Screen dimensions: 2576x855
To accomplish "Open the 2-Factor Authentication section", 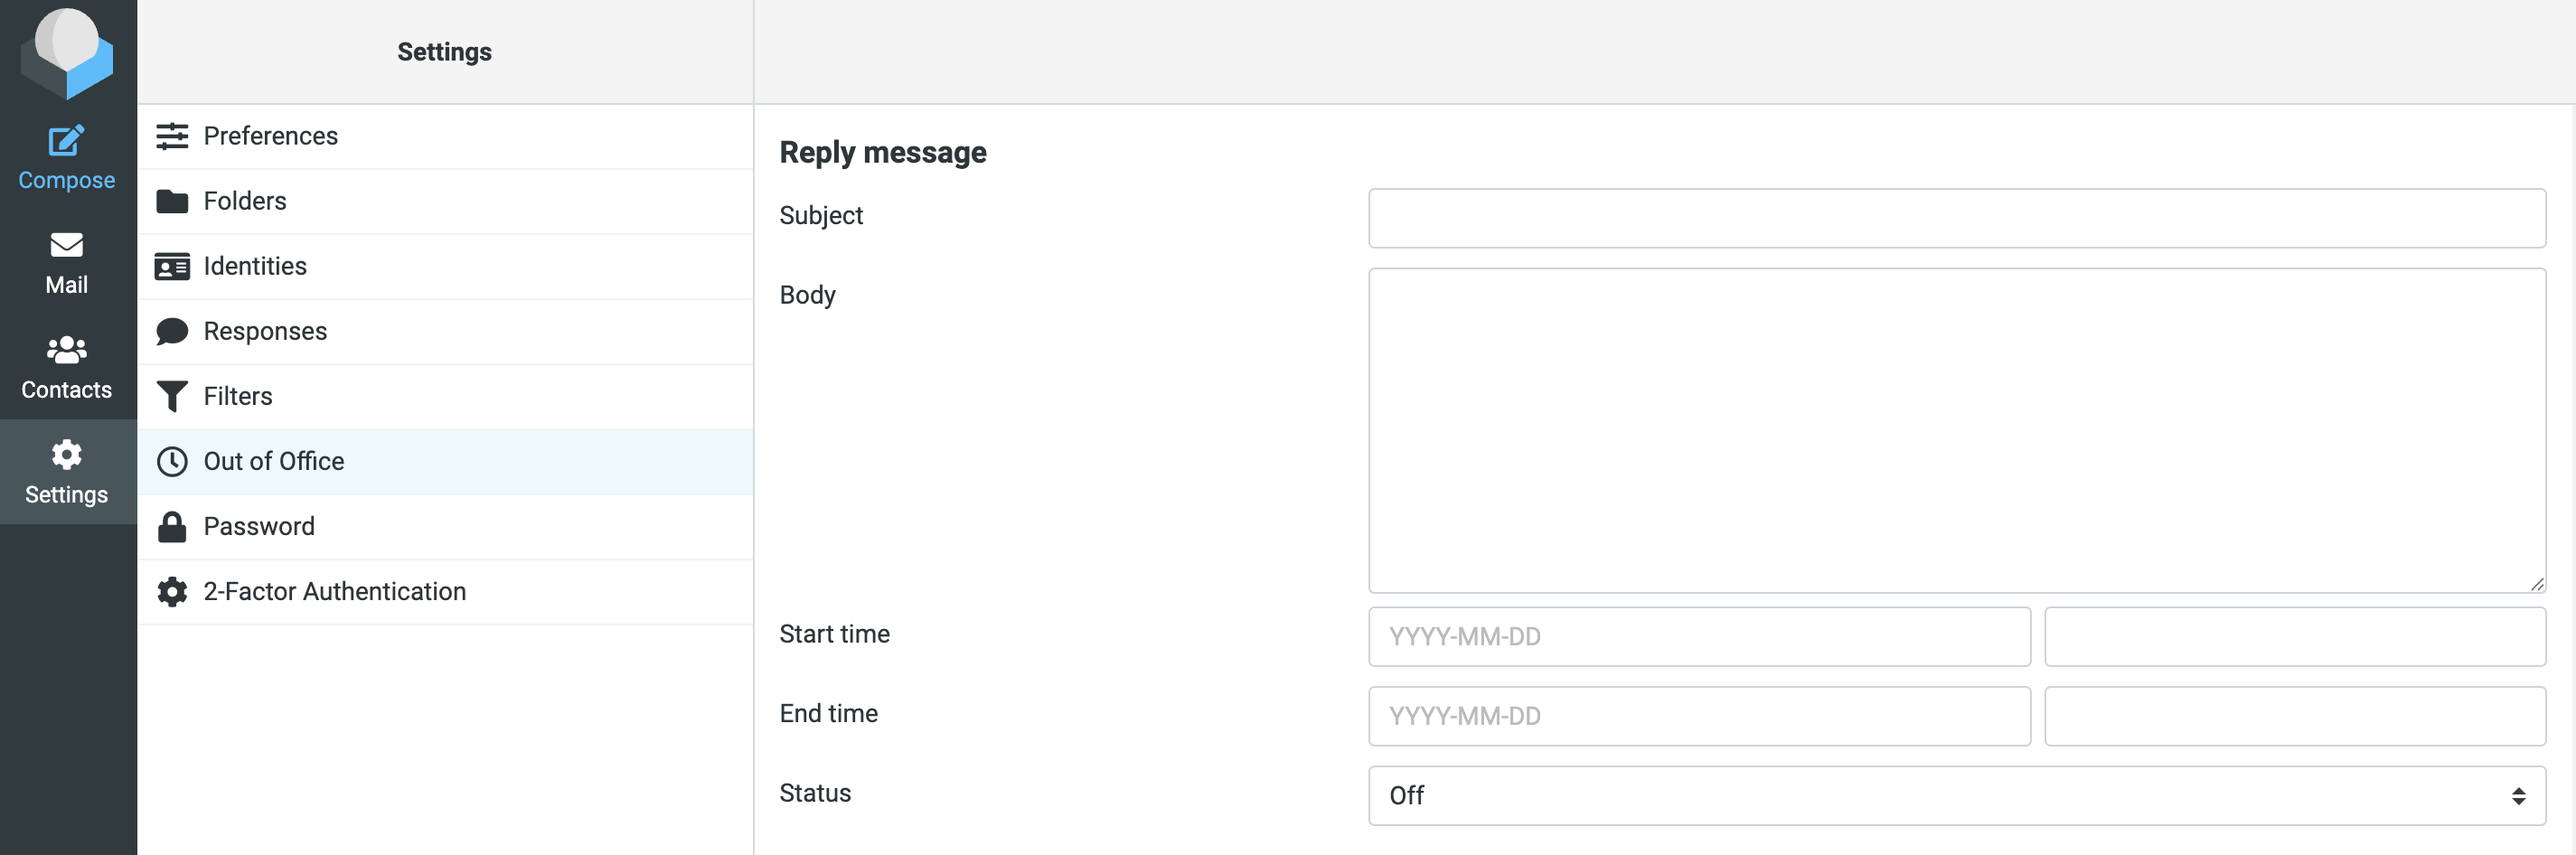I will (335, 591).
